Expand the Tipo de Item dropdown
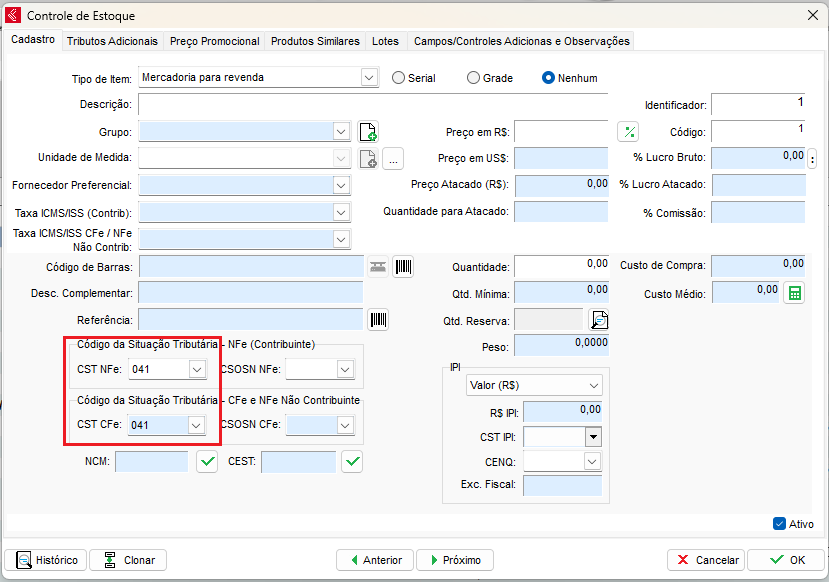Image resolution: width=829 pixels, height=582 pixels. (369, 78)
